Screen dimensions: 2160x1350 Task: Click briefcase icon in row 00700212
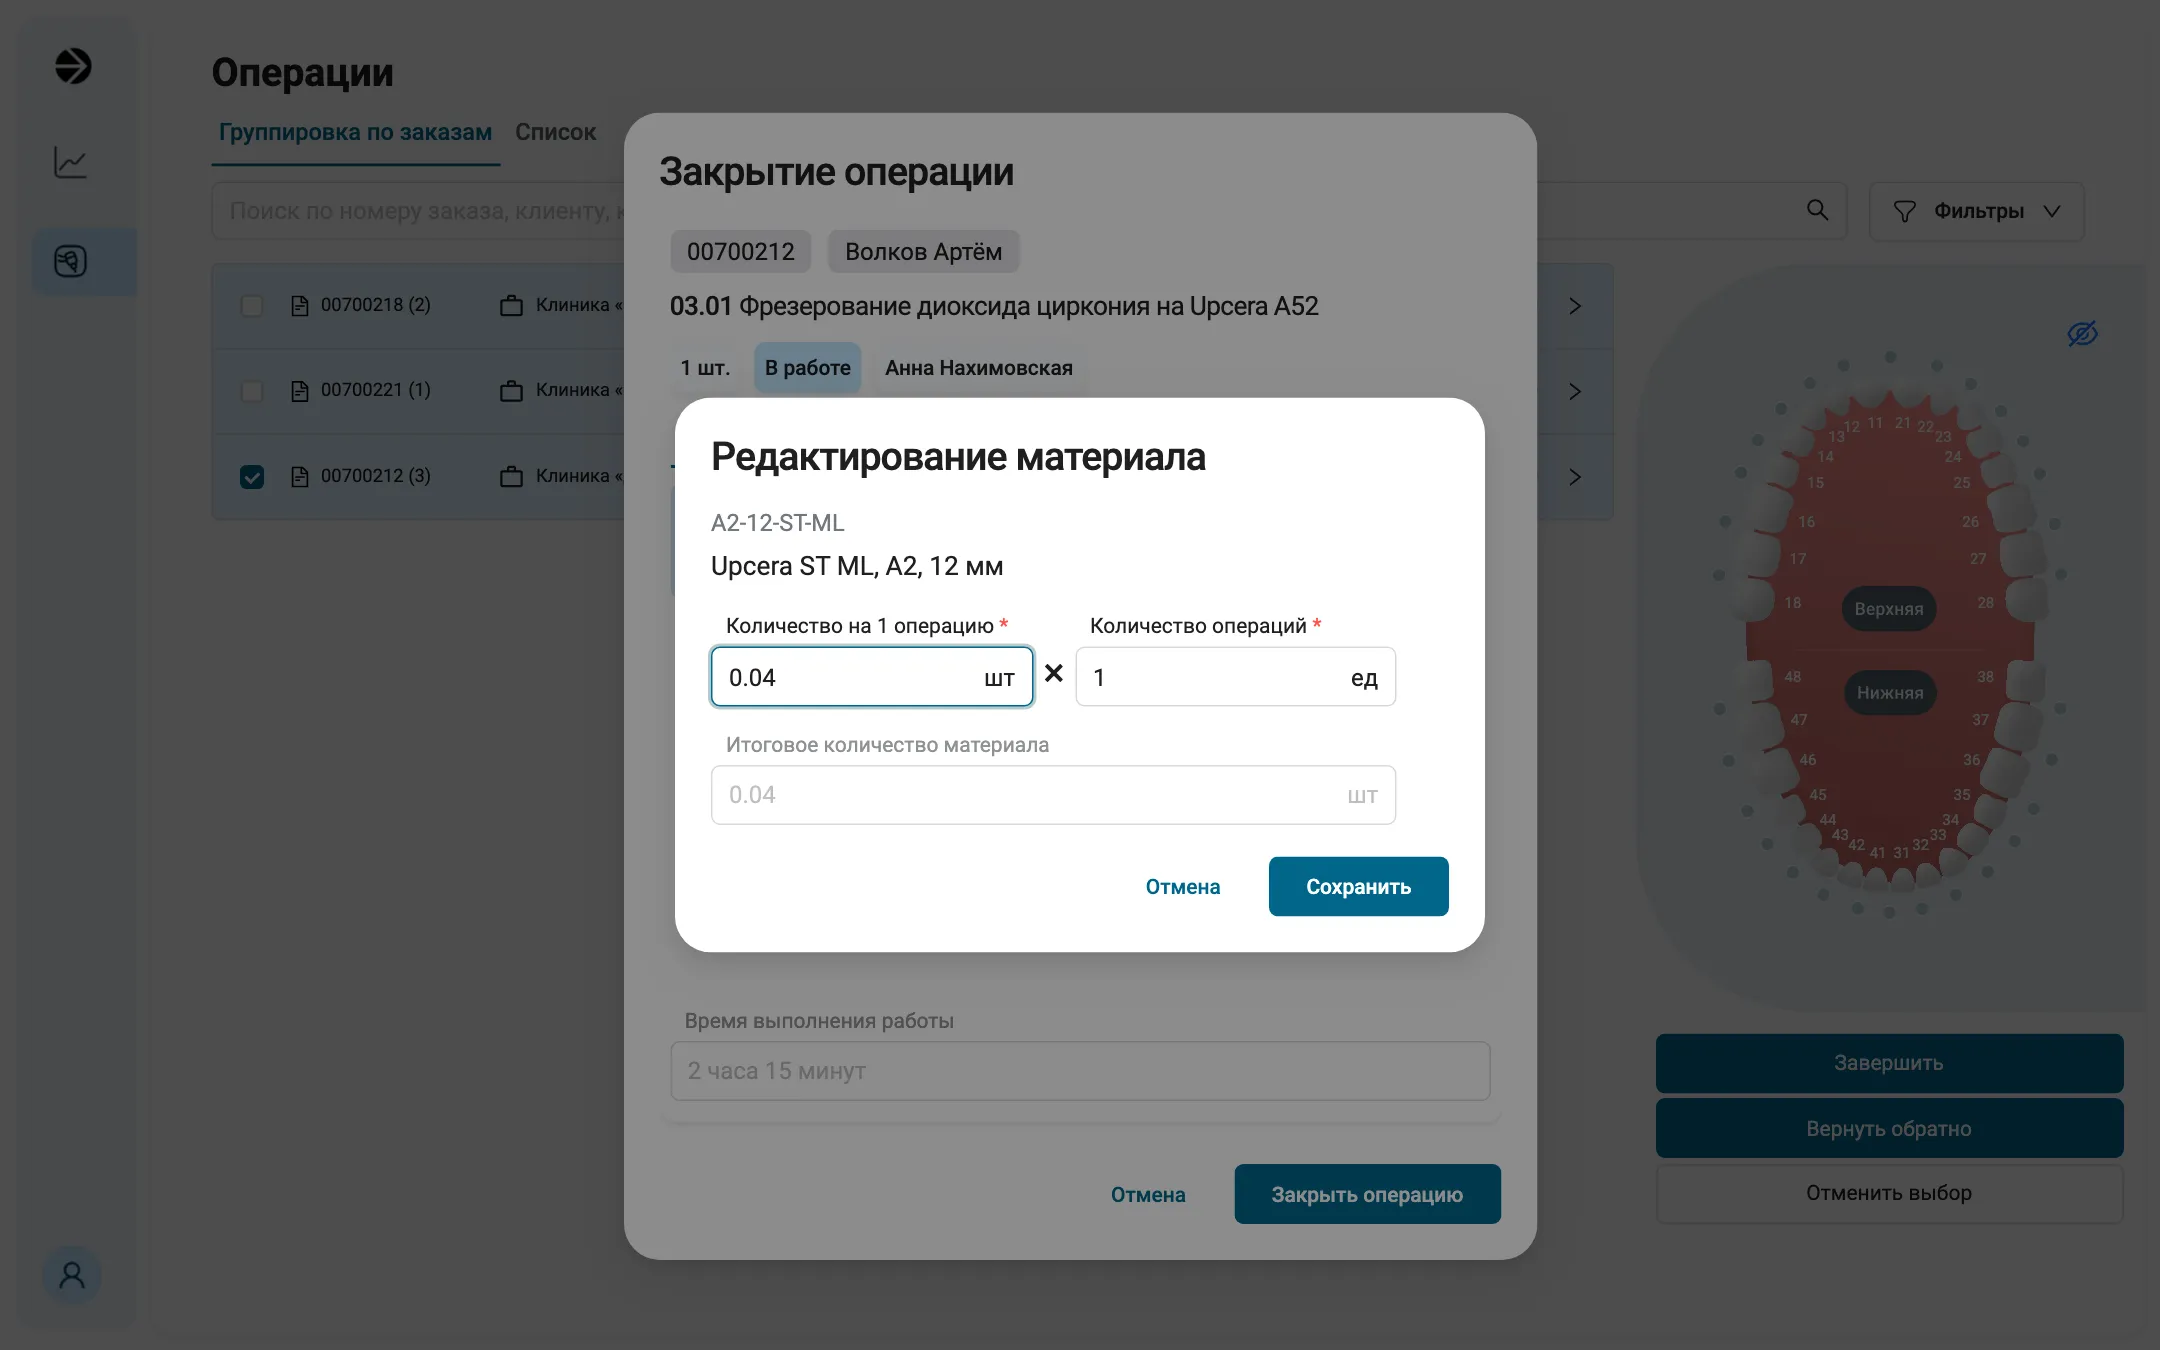(511, 476)
